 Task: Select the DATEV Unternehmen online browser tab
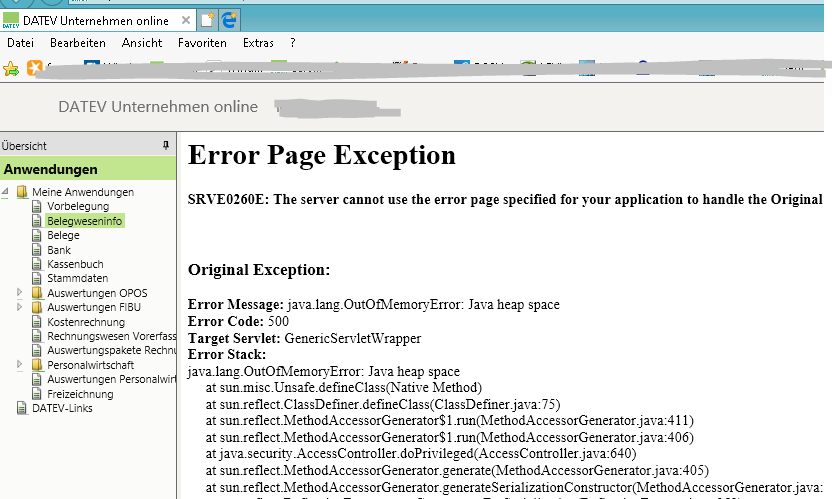coord(96,20)
